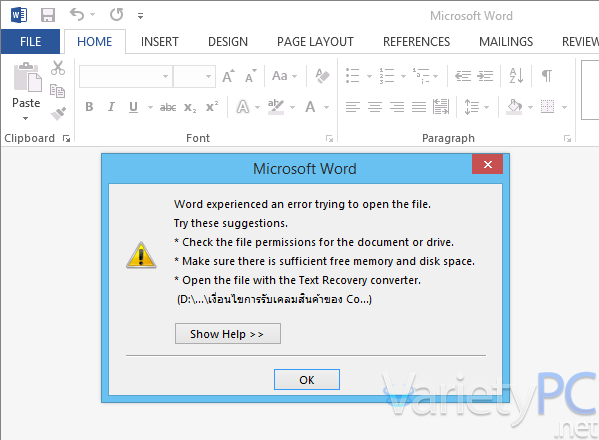Click the Text Highlight Color pen icon

point(276,107)
